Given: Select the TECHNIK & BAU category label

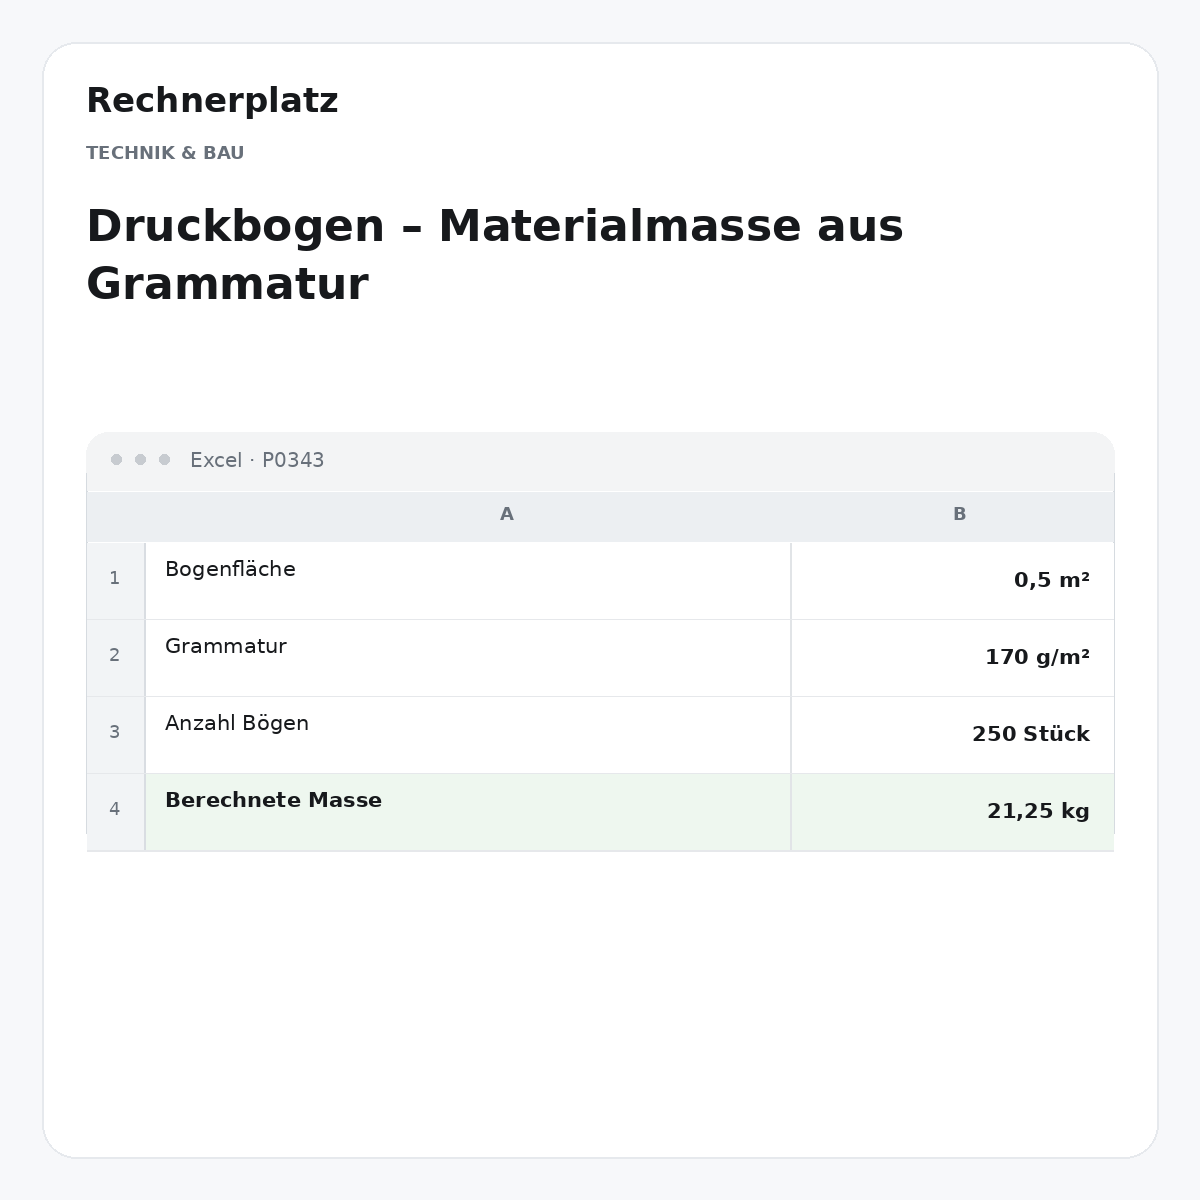Looking at the screenshot, I should (165, 153).
